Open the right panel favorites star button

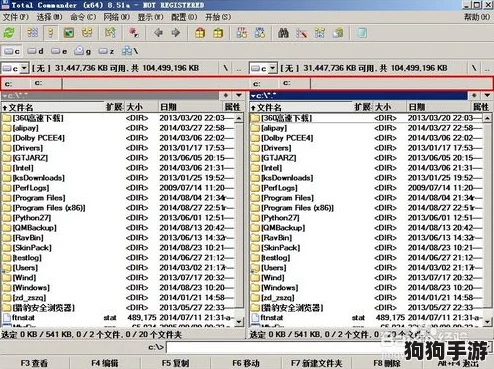tap(474, 95)
